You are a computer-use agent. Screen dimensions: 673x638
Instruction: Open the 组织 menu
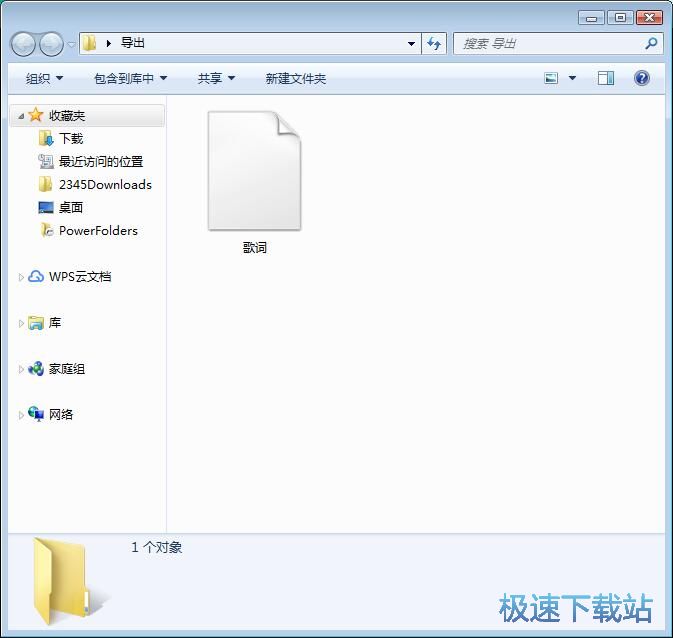[44, 79]
